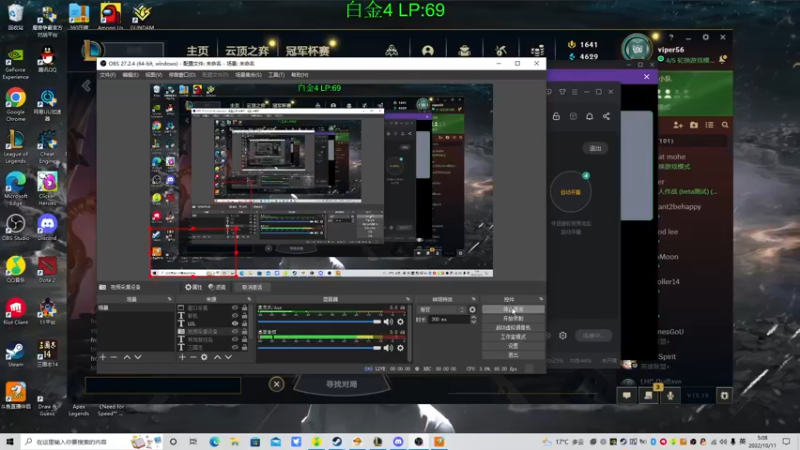The height and width of the screenshot is (450, 800).
Task: Toggle lock on 窗口采集 source
Action: click(x=244, y=308)
